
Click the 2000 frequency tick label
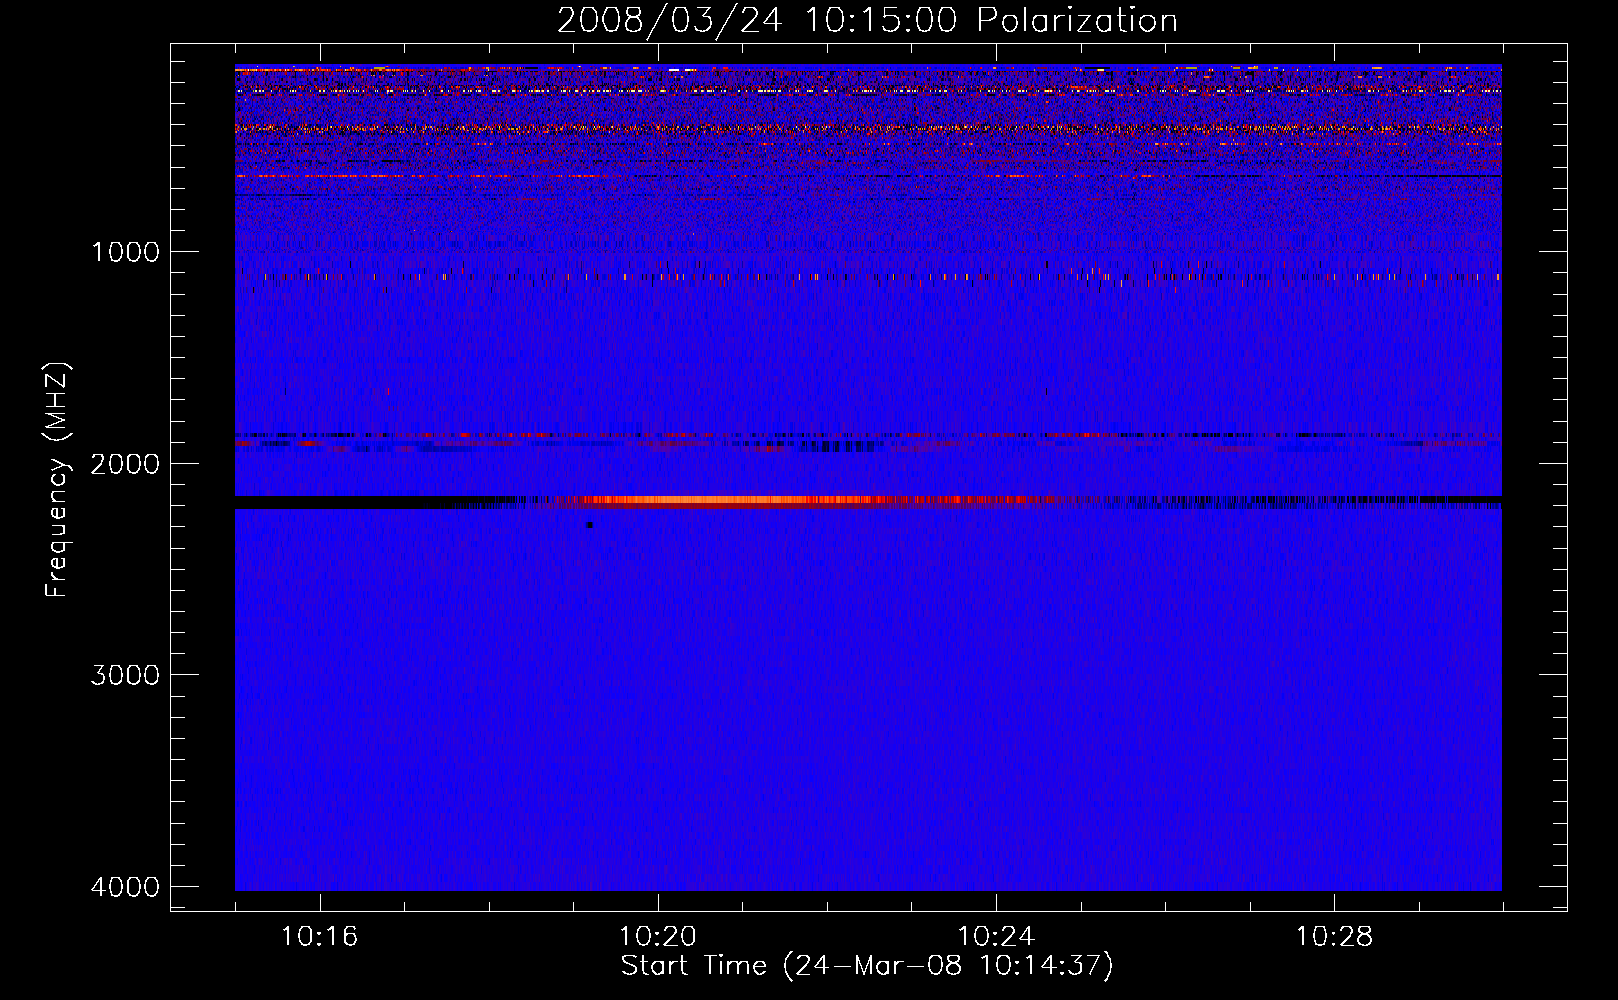[125, 464]
